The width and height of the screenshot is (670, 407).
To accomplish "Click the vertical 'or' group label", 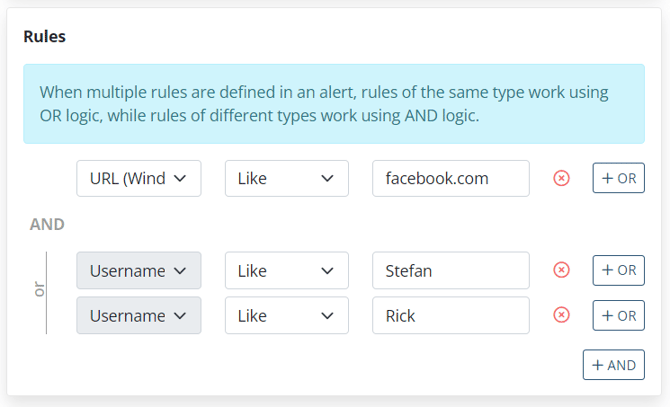I will [40, 292].
